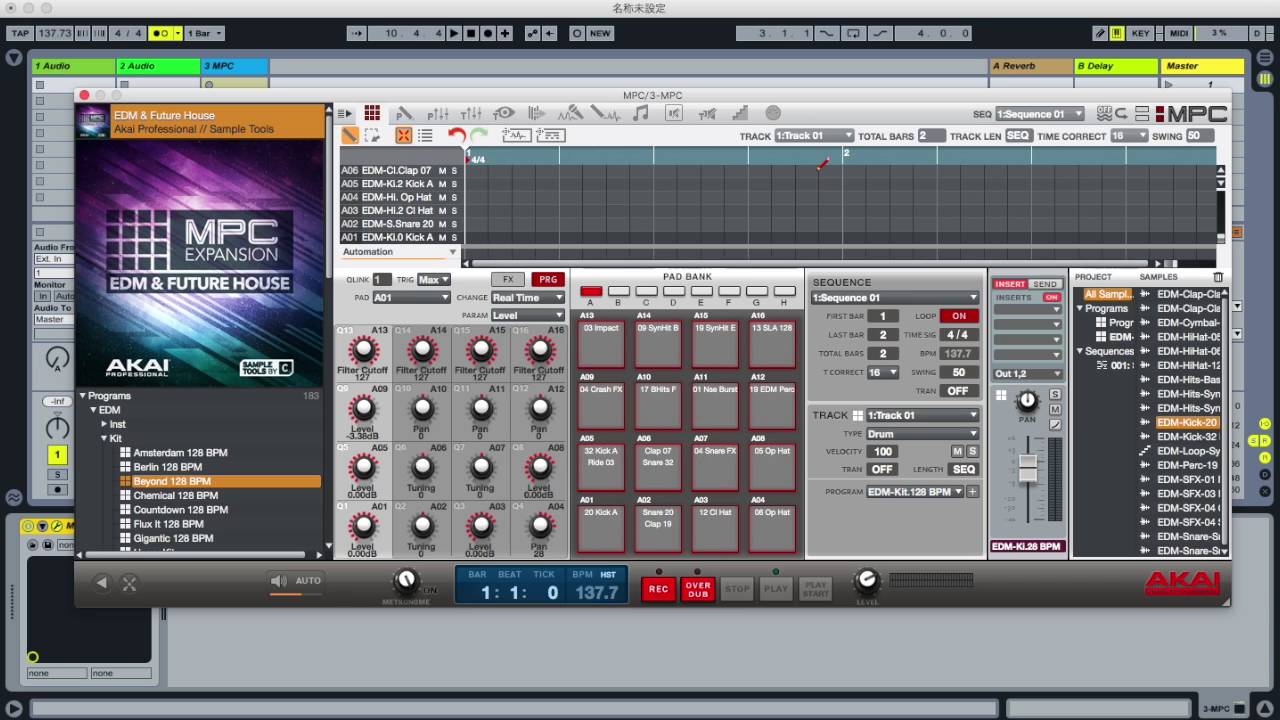Solo the channel strip with S button

(1055, 395)
